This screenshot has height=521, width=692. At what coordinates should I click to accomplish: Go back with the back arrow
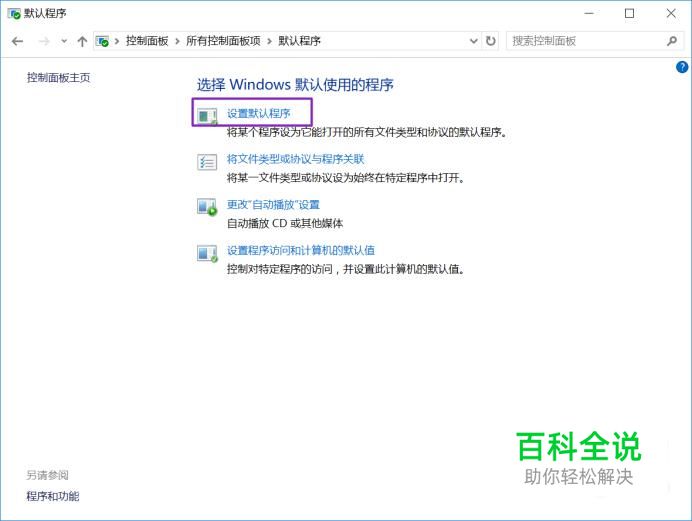pyautogui.click(x=17, y=41)
